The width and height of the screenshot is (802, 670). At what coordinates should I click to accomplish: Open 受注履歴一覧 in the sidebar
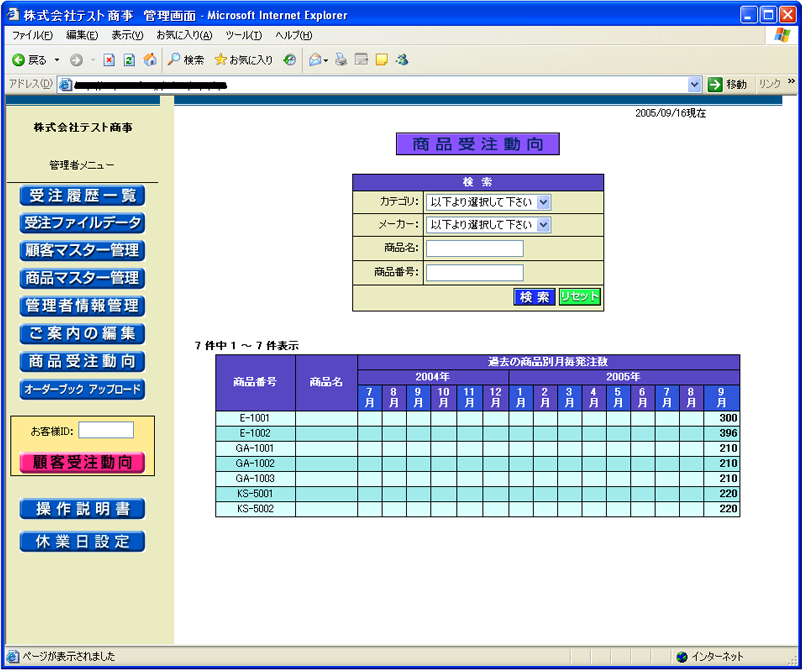coord(82,196)
